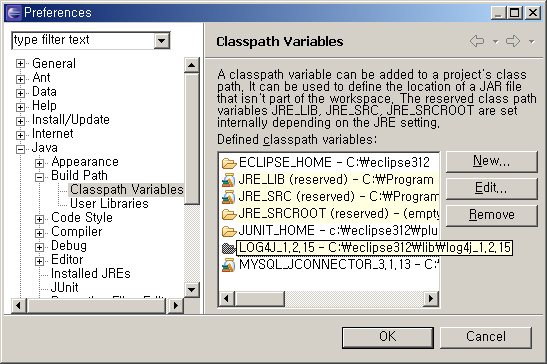
Task: Click the back navigation arrow icon
Action: coord(477,41)
